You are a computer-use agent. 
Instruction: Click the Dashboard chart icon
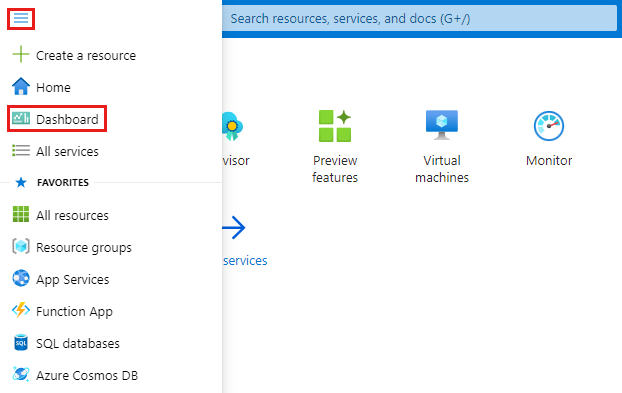pos(21,118)
